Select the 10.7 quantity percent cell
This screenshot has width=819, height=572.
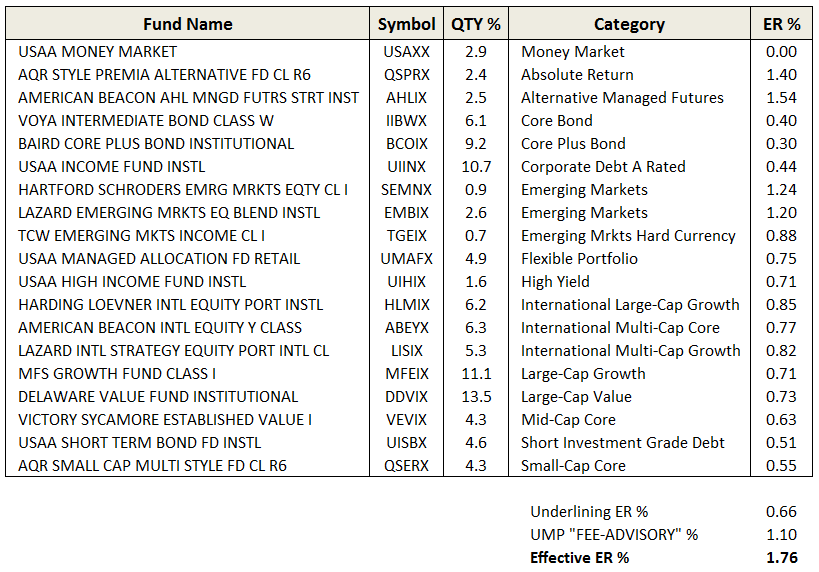coord(476,167)
